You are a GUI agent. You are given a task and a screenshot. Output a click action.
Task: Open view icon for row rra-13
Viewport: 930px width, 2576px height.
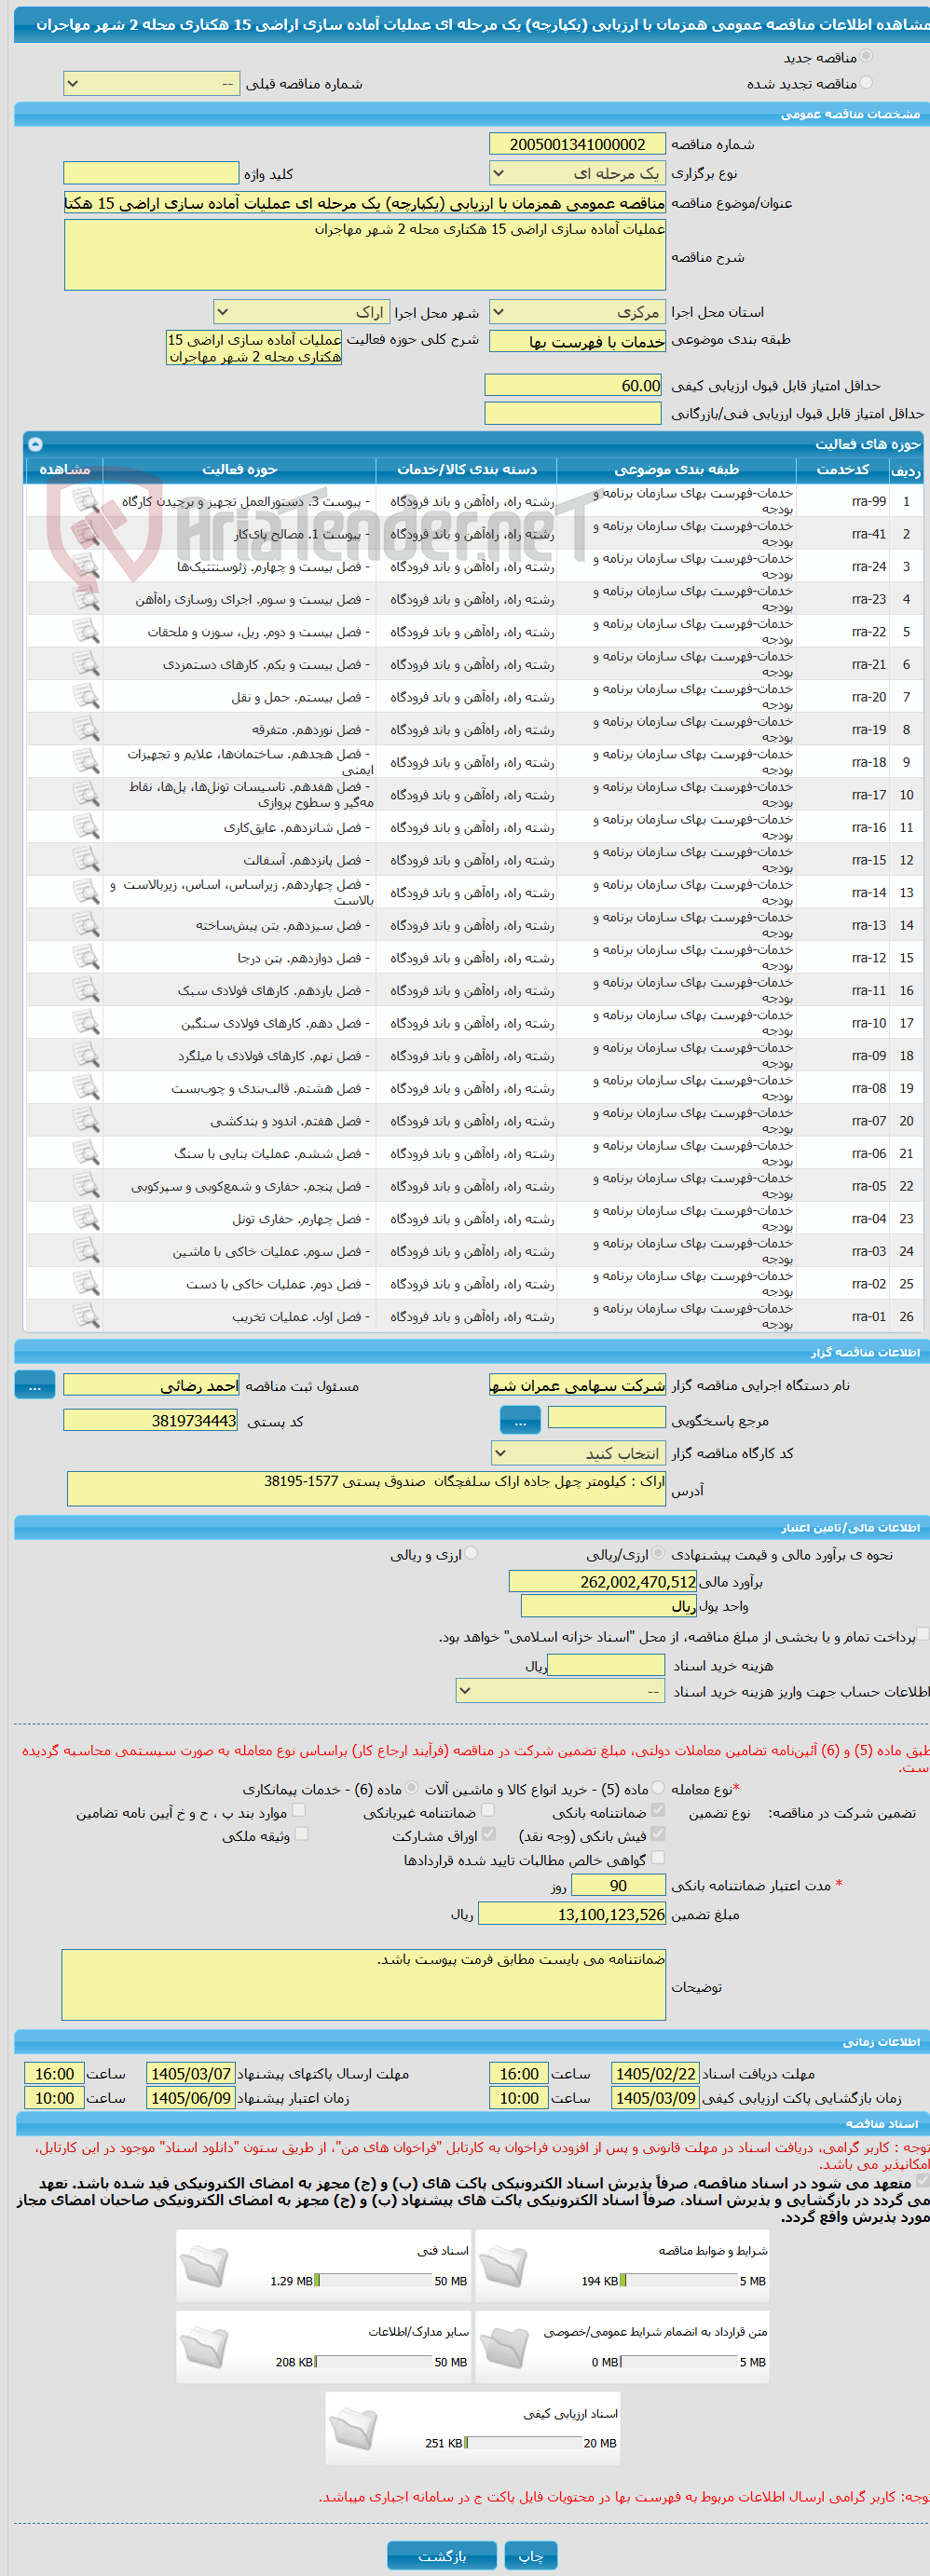86,925
